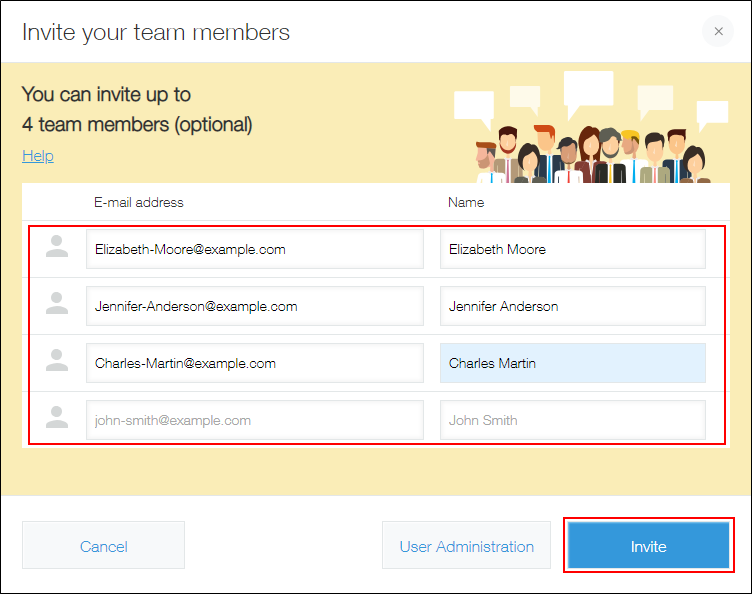Click the person icon beside Elizabeth Moore's row
Viewport: 752px width, 594px height.
pyautogui.click(x=58, y=248)
